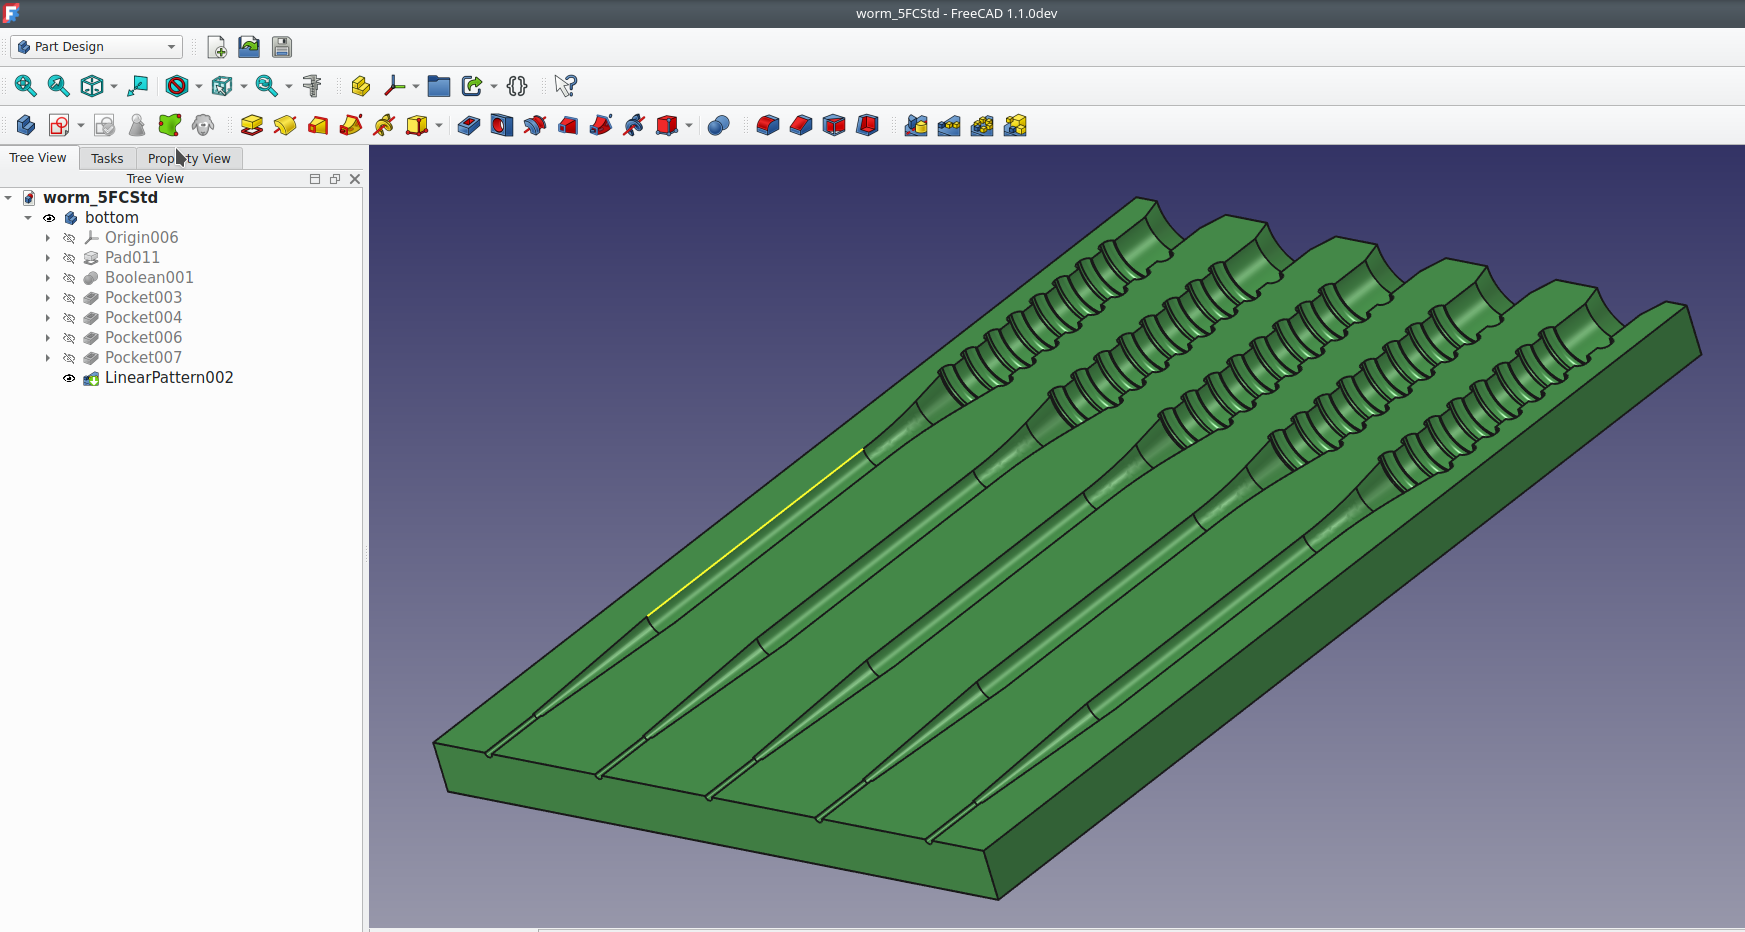Screen dimensions: 1745x932
Task: Select the Fillet tool
Action: point(768,125)
